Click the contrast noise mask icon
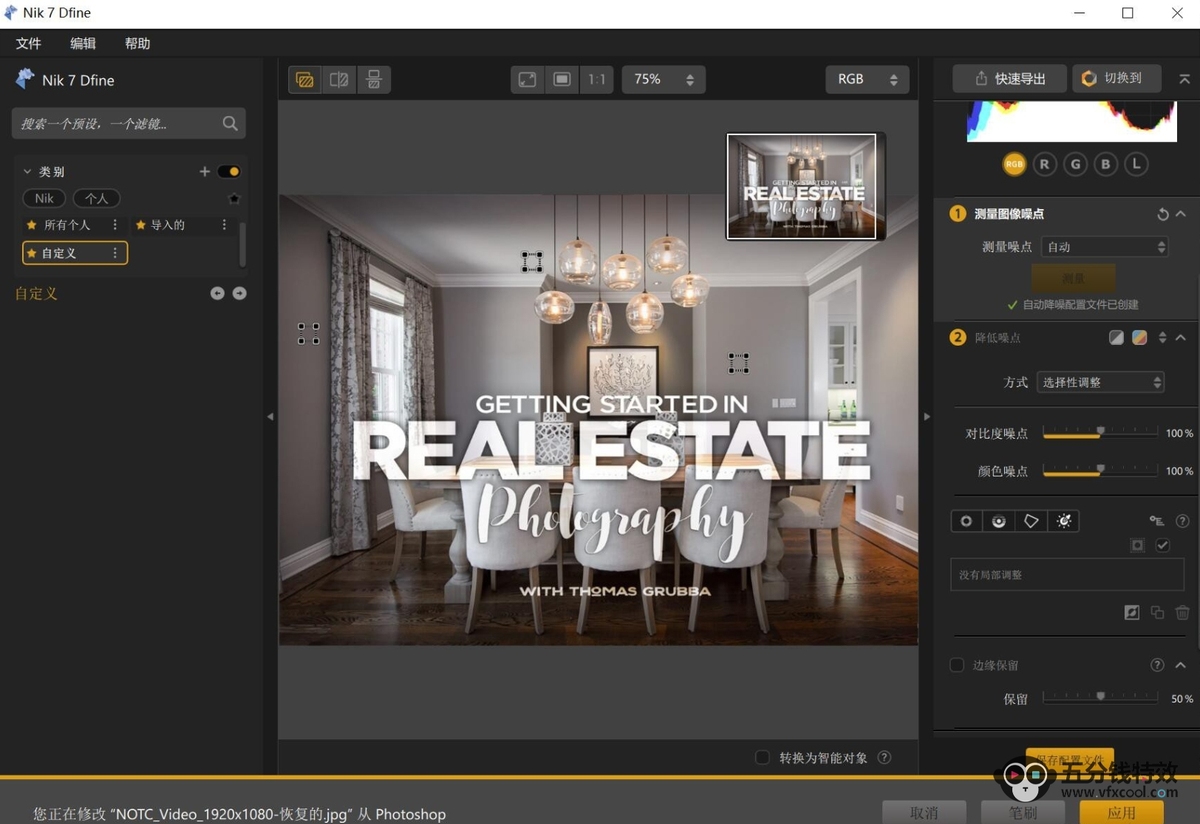 click(x=1117, y=338)
